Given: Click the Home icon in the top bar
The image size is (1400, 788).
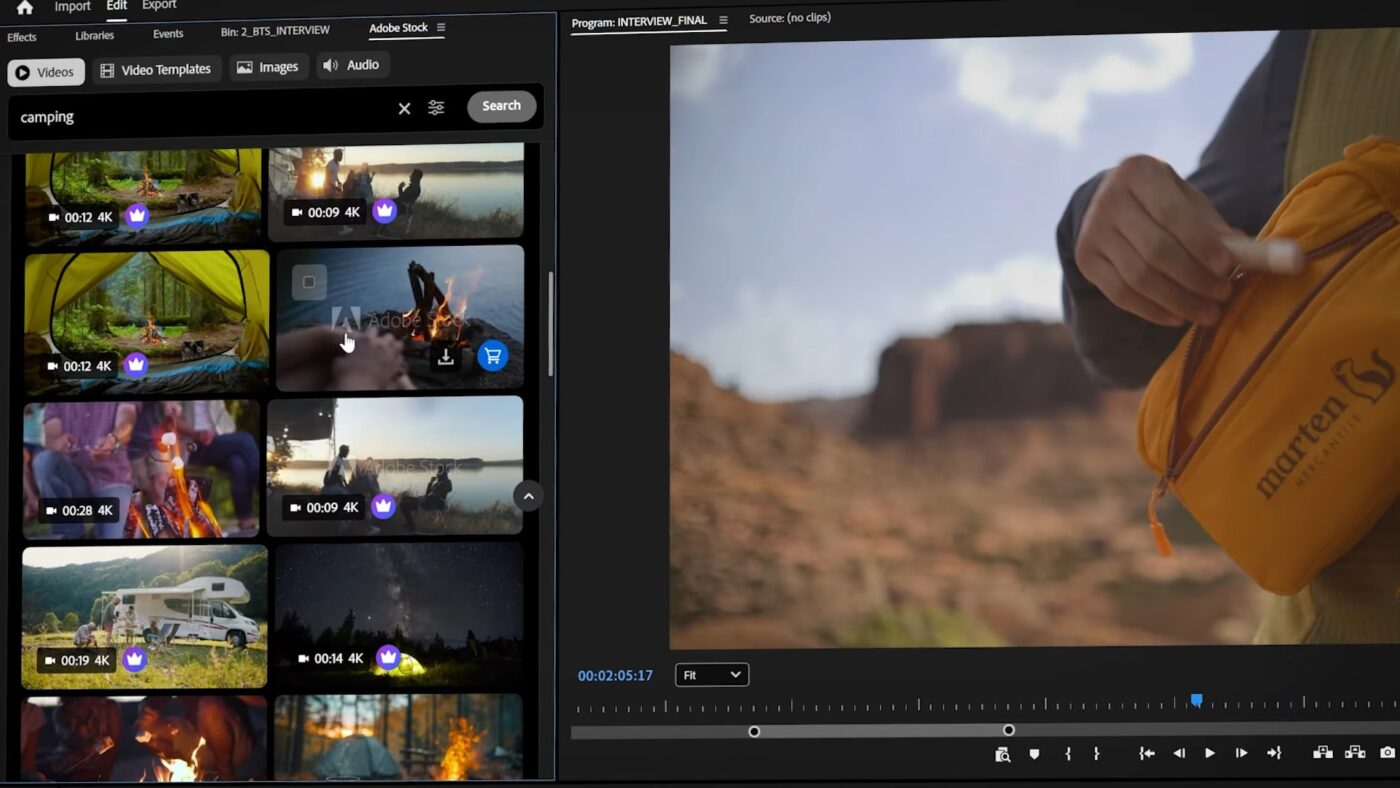Looking at the screenshot, I should (x=25, y=7).
